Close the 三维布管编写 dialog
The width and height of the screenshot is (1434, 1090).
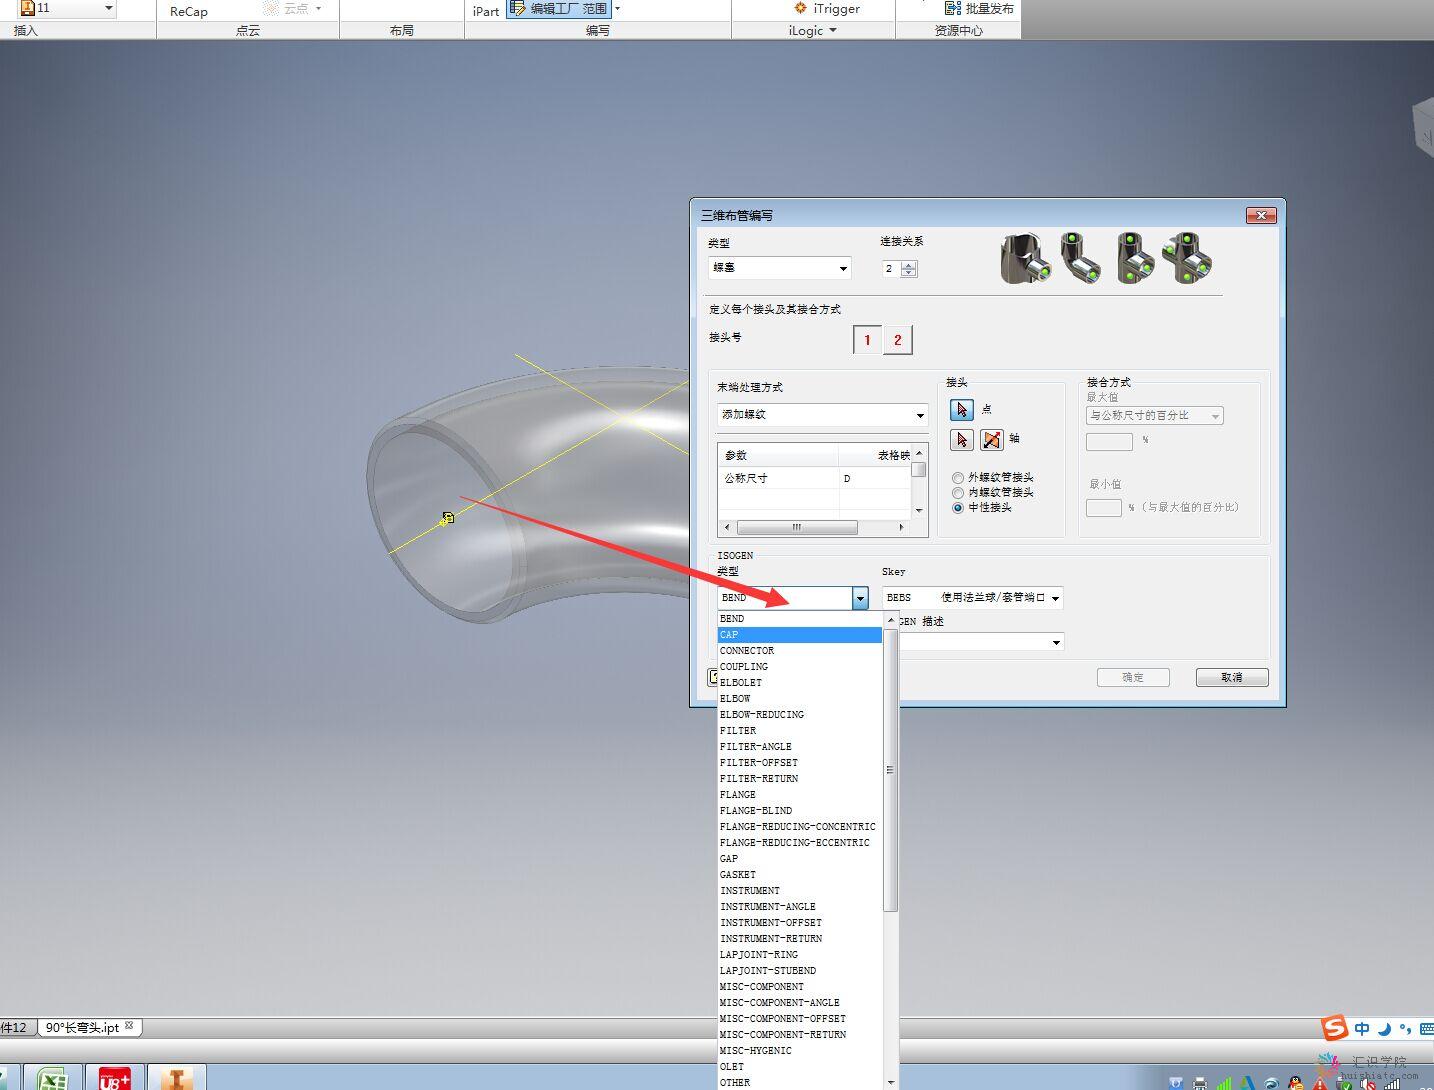(x=1261, y=215)
